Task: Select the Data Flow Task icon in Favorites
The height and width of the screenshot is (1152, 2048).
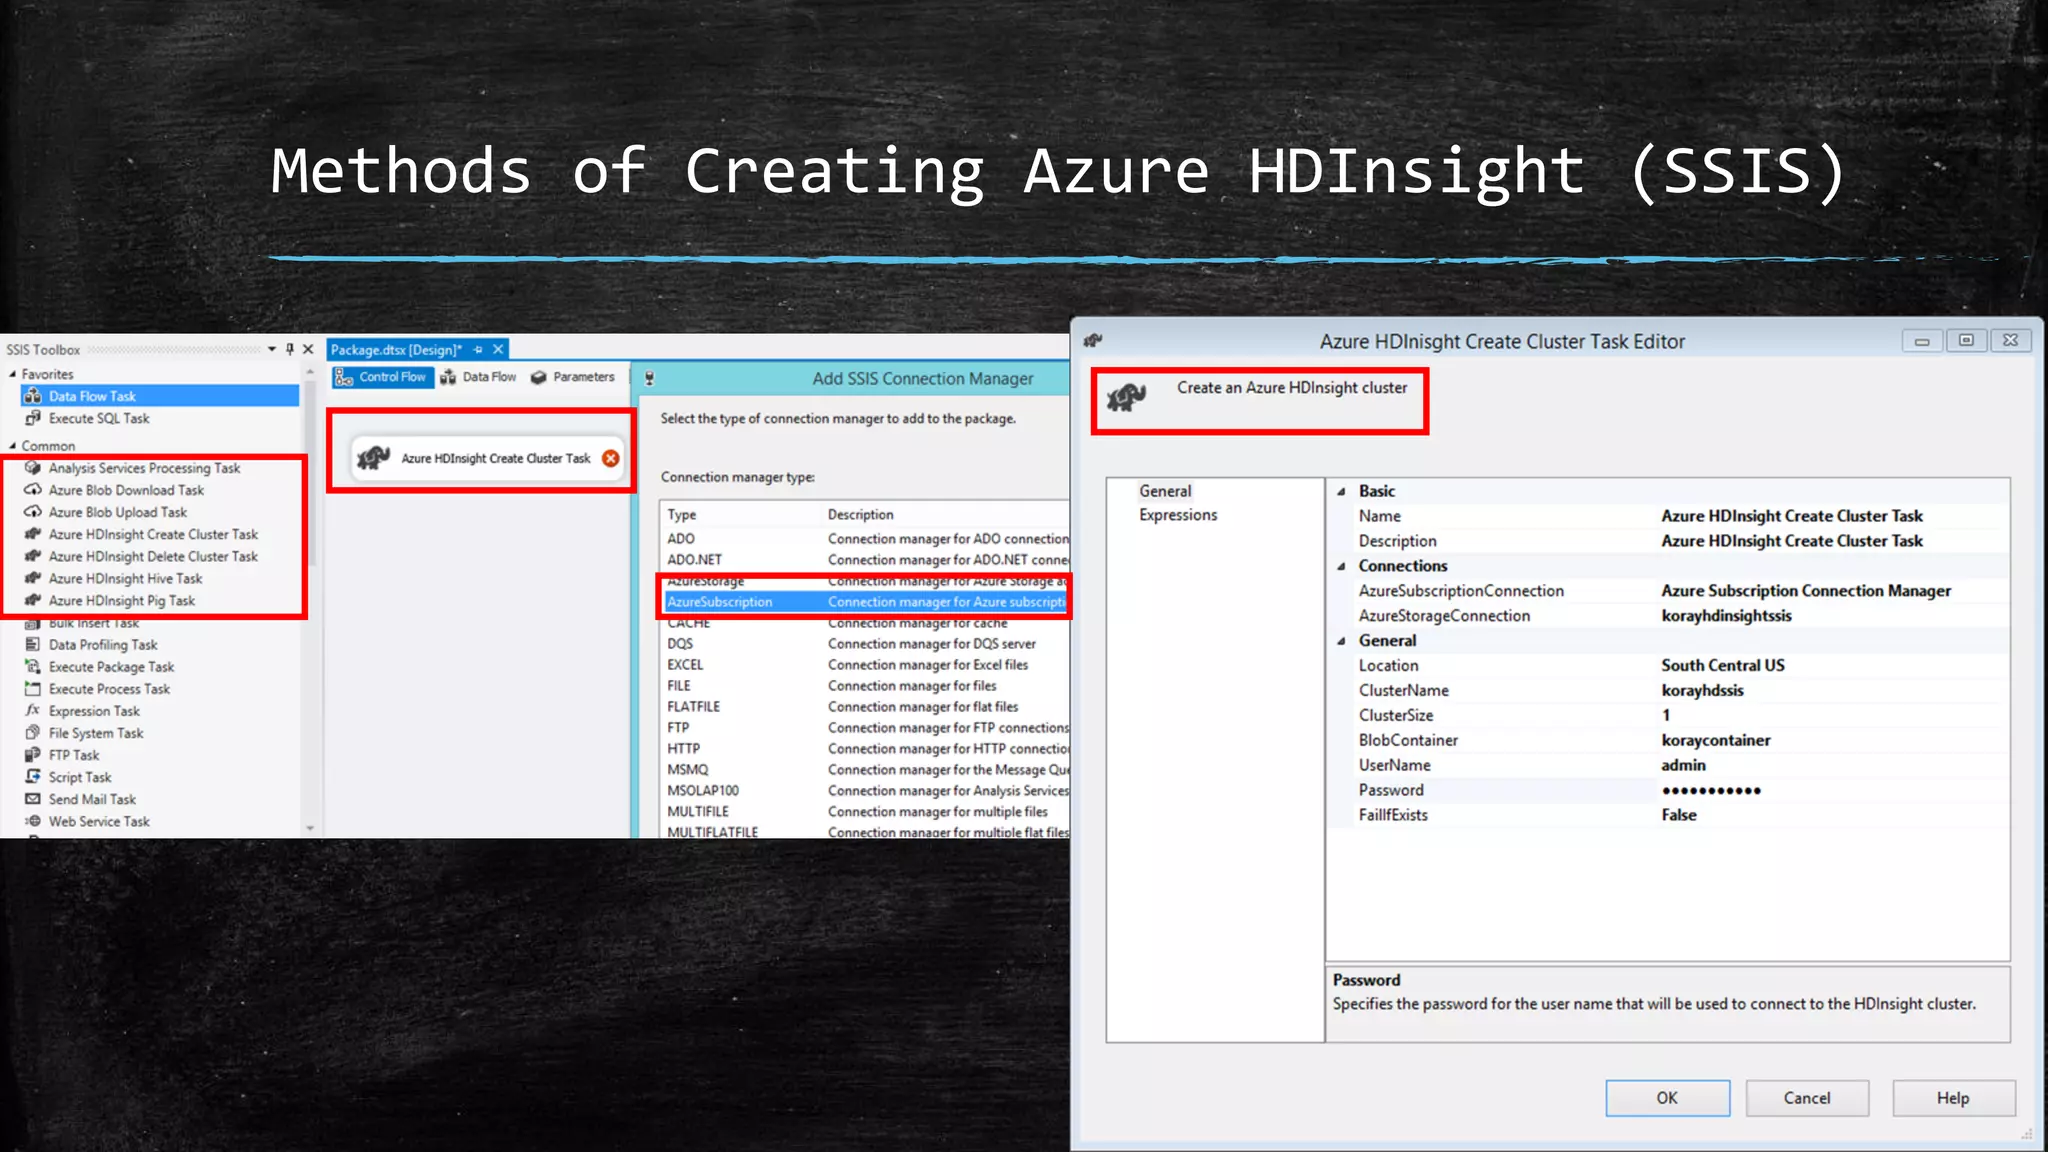Action: pyautogui.click(x=33, y=396)
